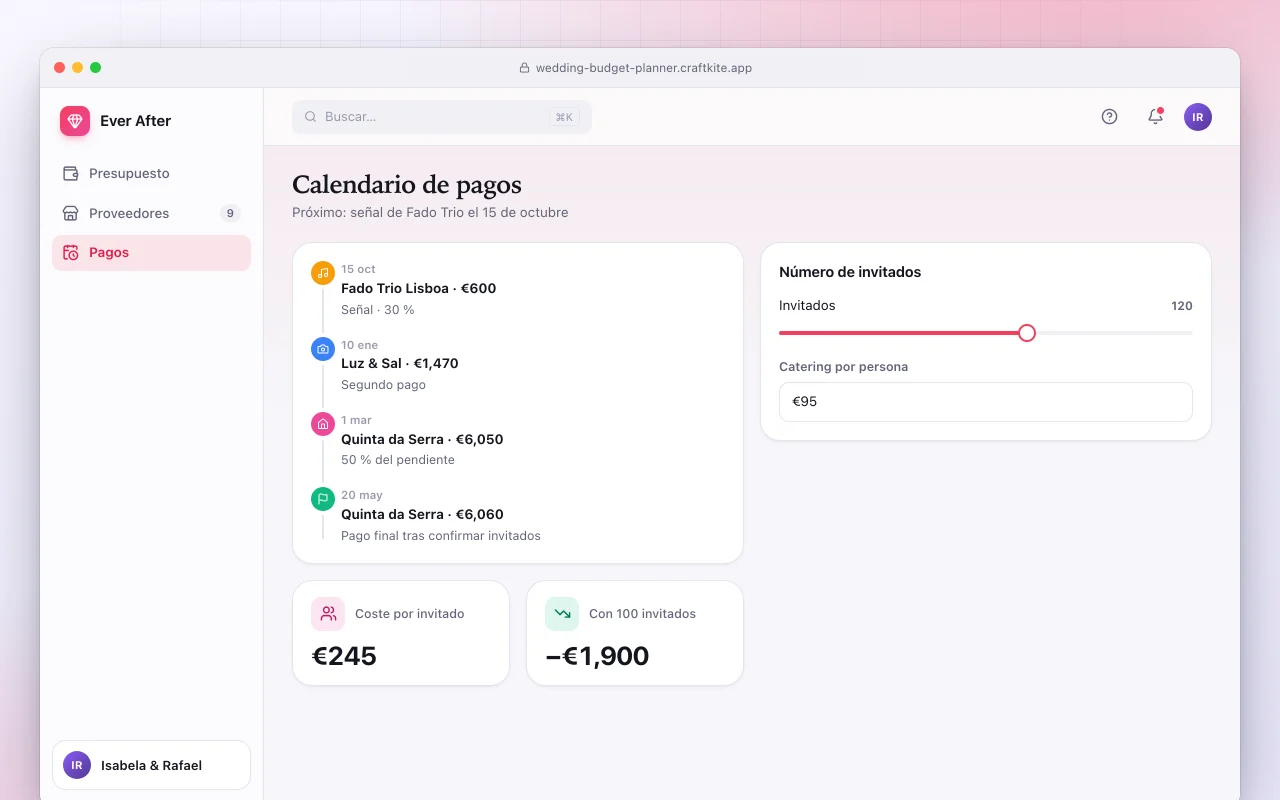Screen dimensions: 1280x800
Task: Click the −€1,900 savings value
Action: pos(597,656)
